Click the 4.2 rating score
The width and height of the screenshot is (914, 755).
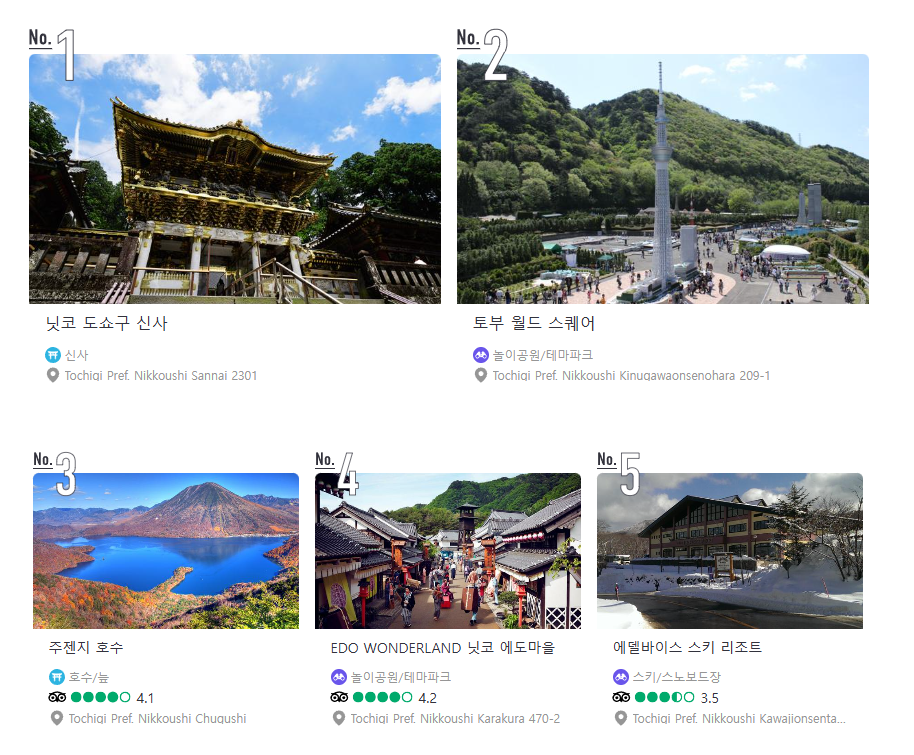click(x=427, y=698)
